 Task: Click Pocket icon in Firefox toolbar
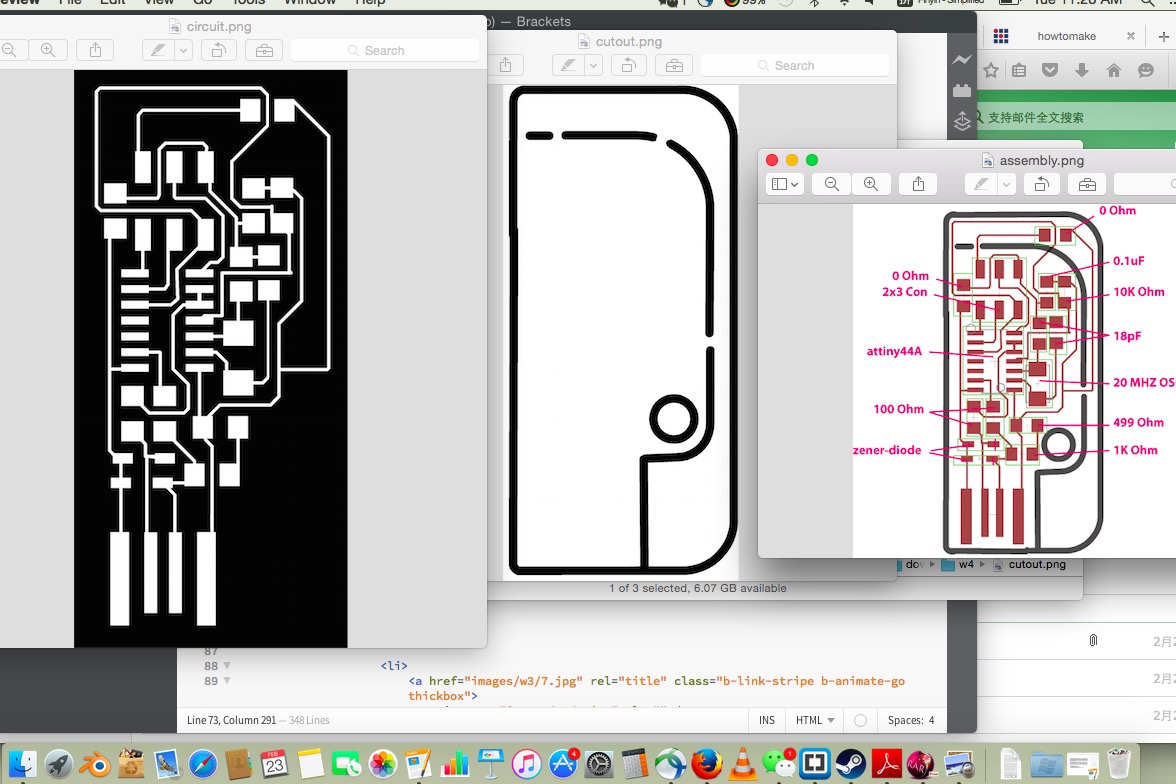pyautogui.click(x=1050, y=71)
